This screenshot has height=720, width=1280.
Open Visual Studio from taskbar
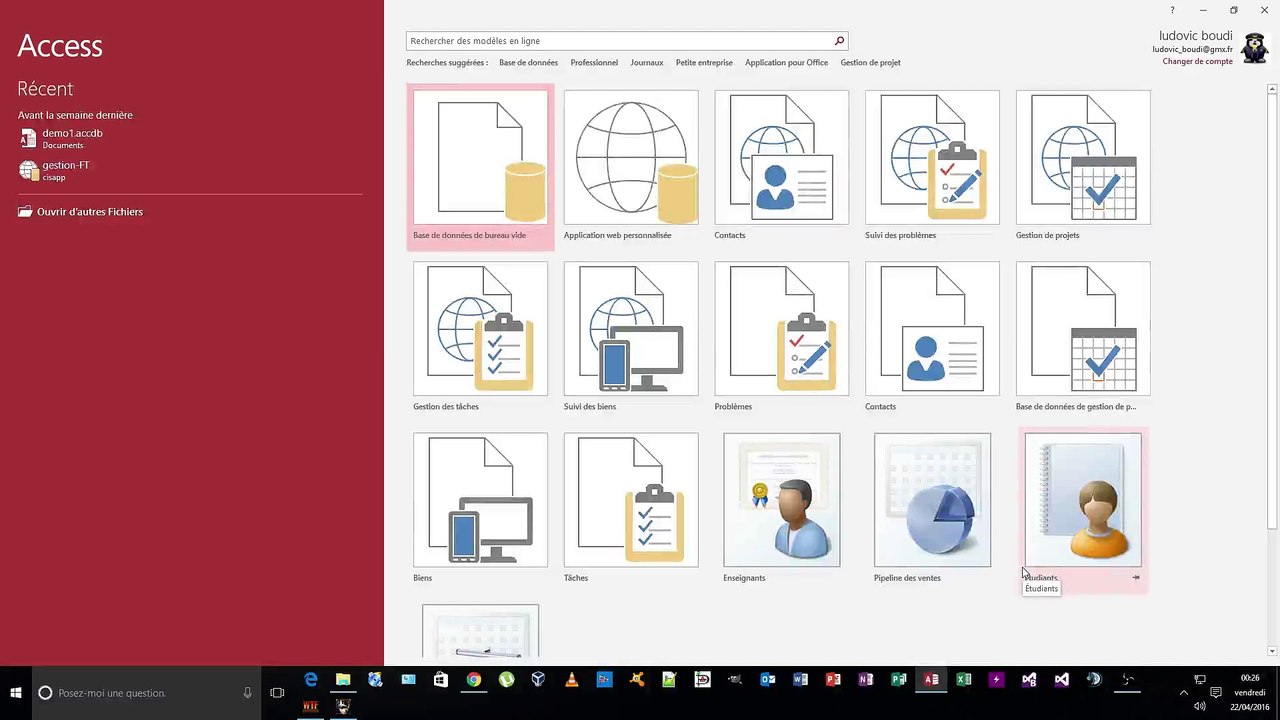(1061, 680)
